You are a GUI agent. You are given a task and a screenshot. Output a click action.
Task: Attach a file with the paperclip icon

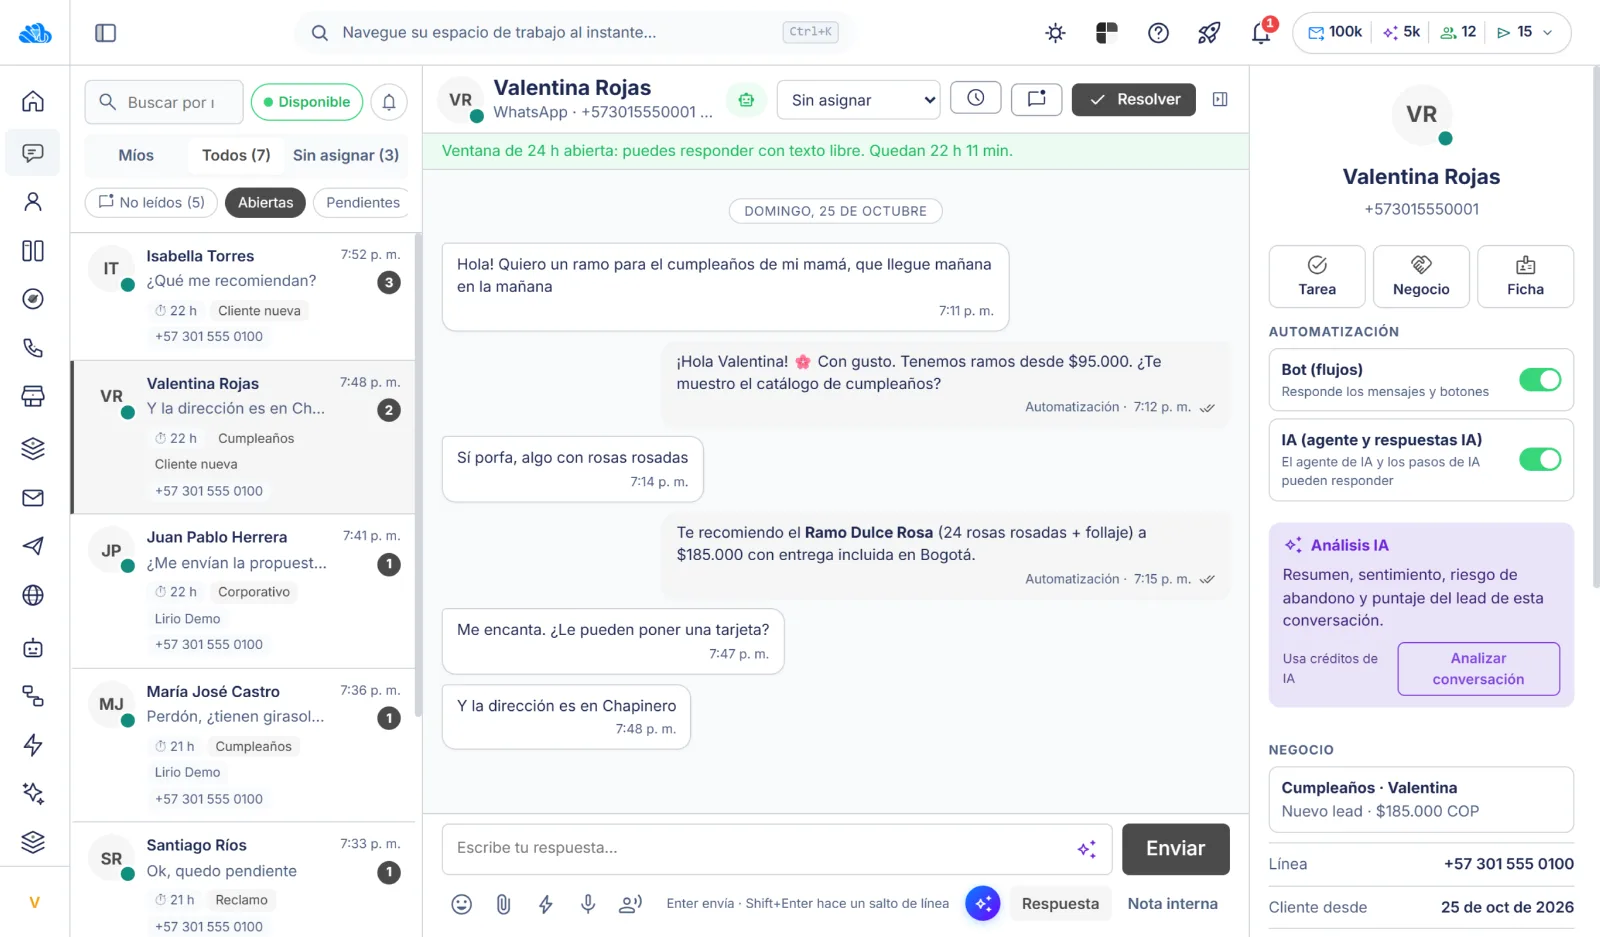coord(503,904)
